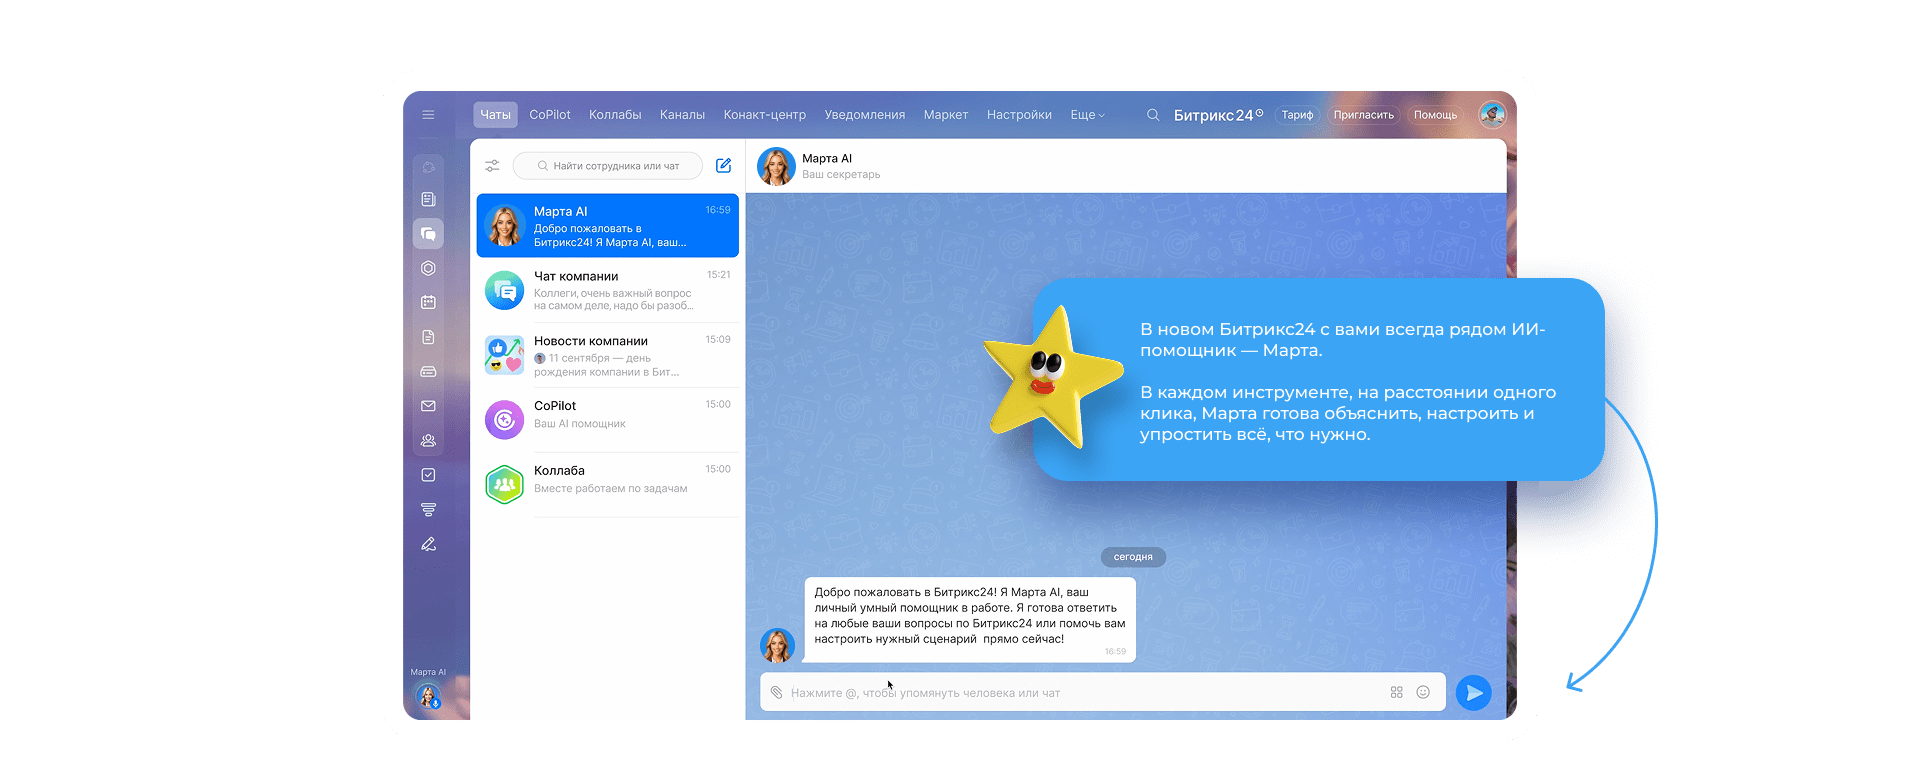Click the Пригласить button
Viewport: 1920px width, 762px height.
[1364, 115]
